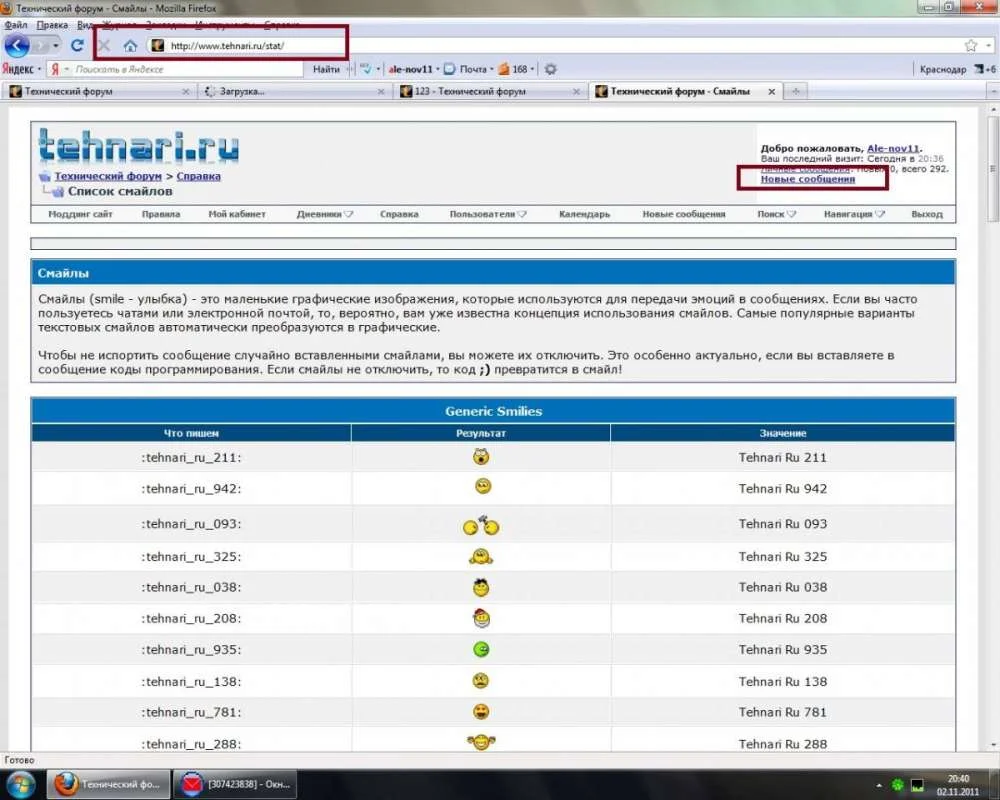
Task: Click the site favicon in the address bar
Action: point(158,46)
